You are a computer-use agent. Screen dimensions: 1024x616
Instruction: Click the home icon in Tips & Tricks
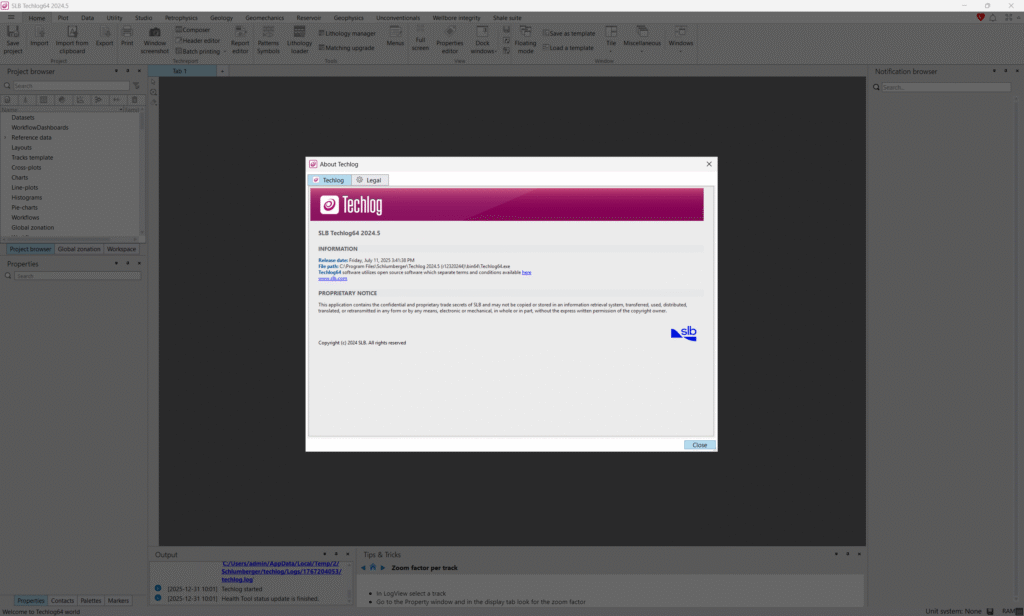pos(373,567)
